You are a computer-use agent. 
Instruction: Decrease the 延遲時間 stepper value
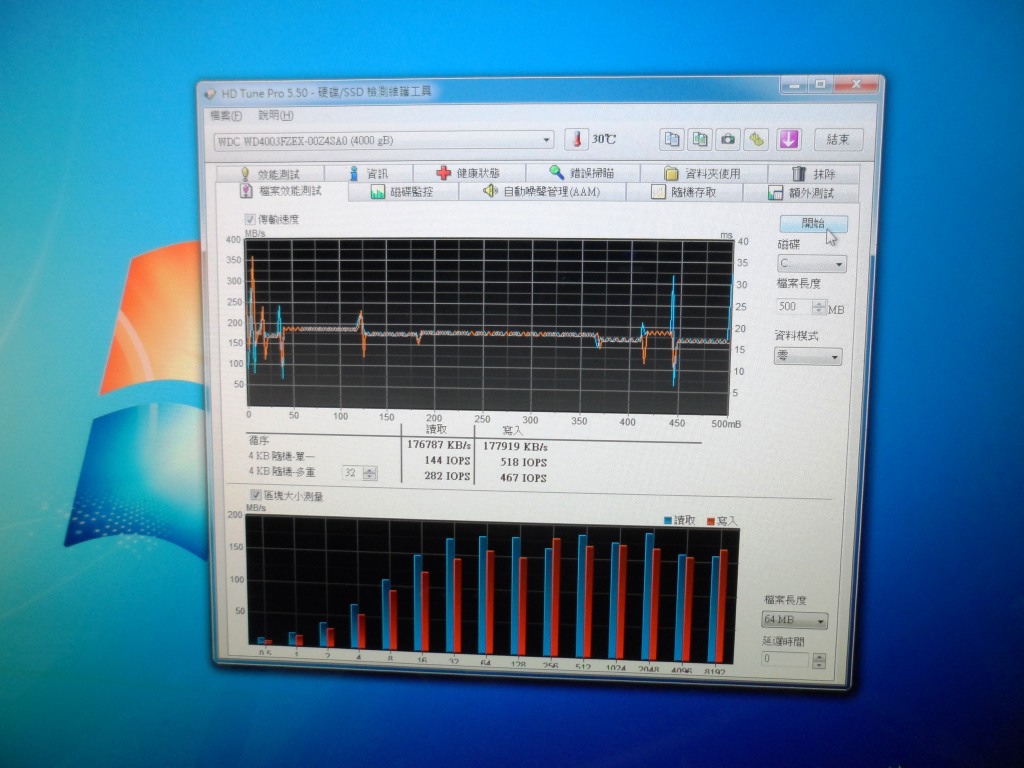point(818,665)
